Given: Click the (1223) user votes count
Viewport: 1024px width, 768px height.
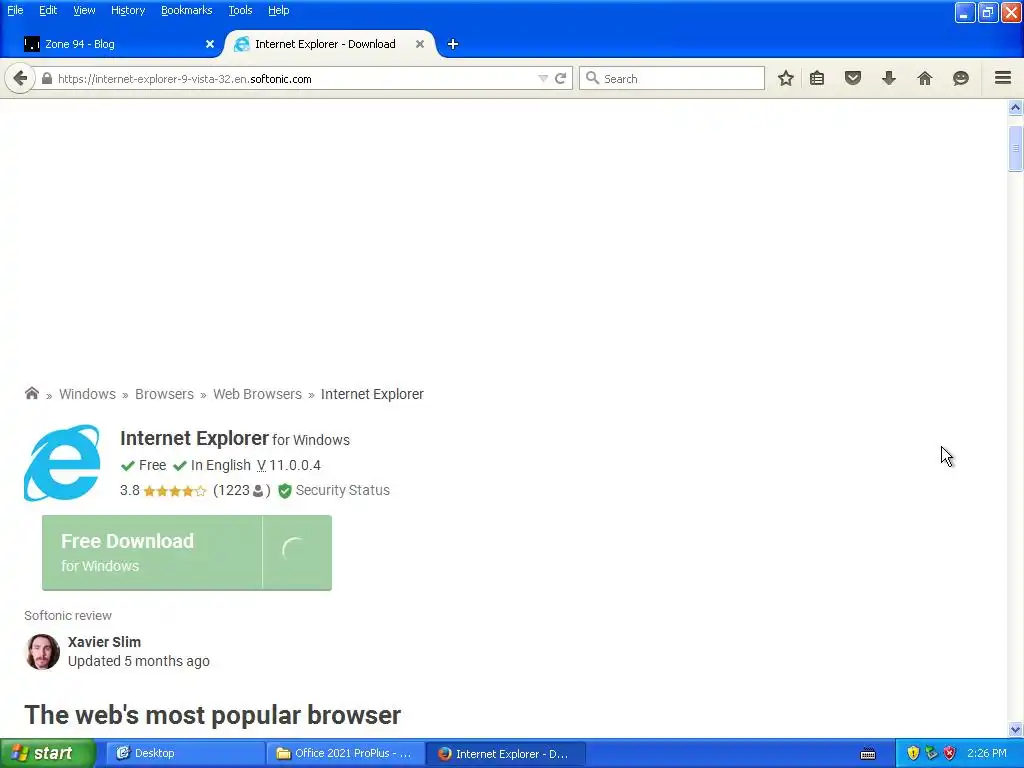Looking at the screenshot, I should 242,490.
